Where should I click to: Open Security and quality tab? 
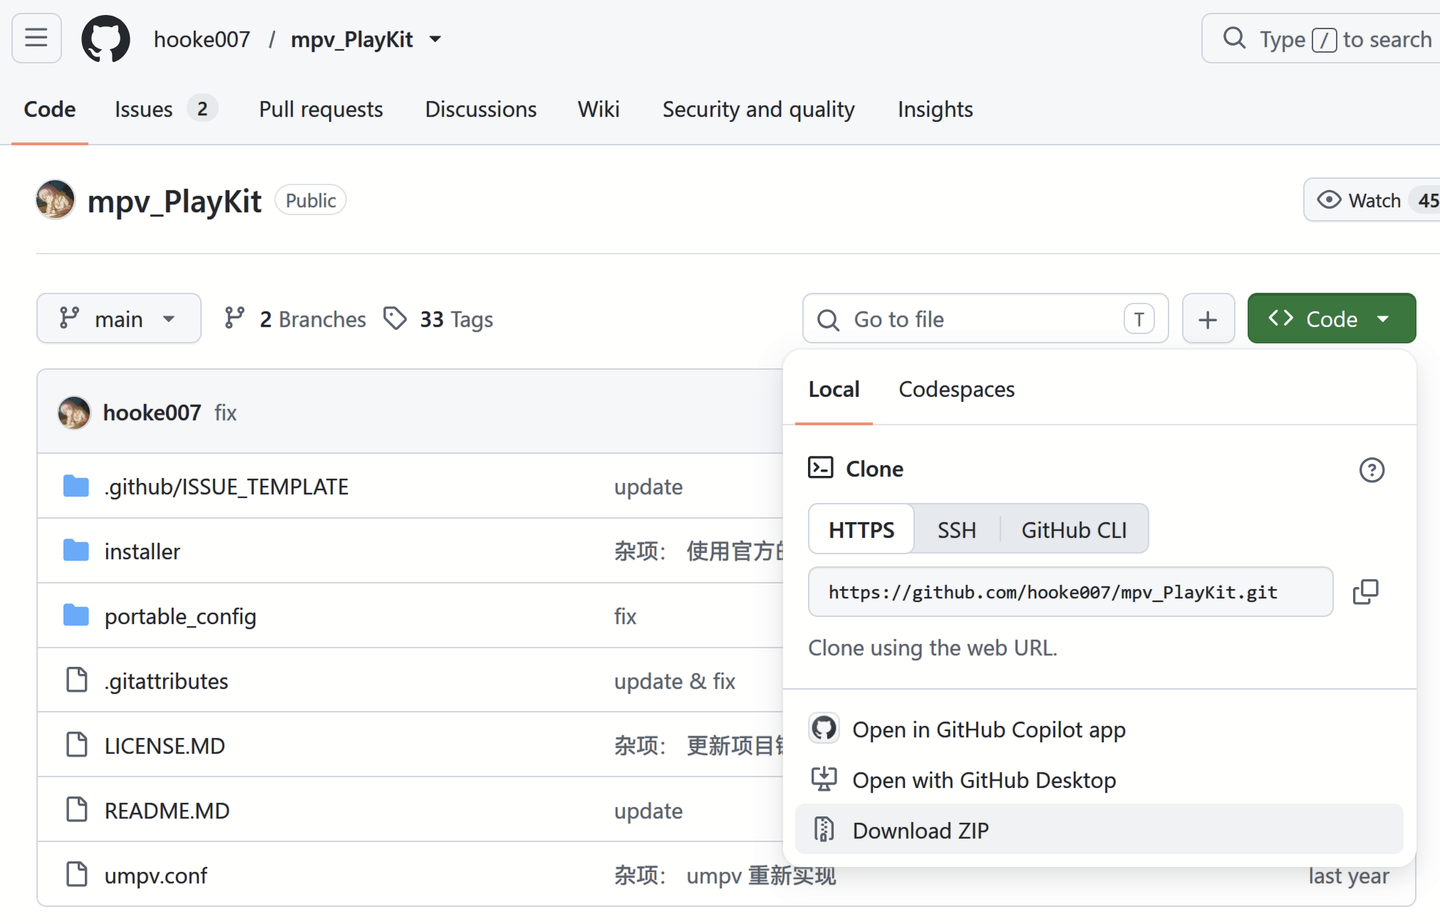click(759, 109)
